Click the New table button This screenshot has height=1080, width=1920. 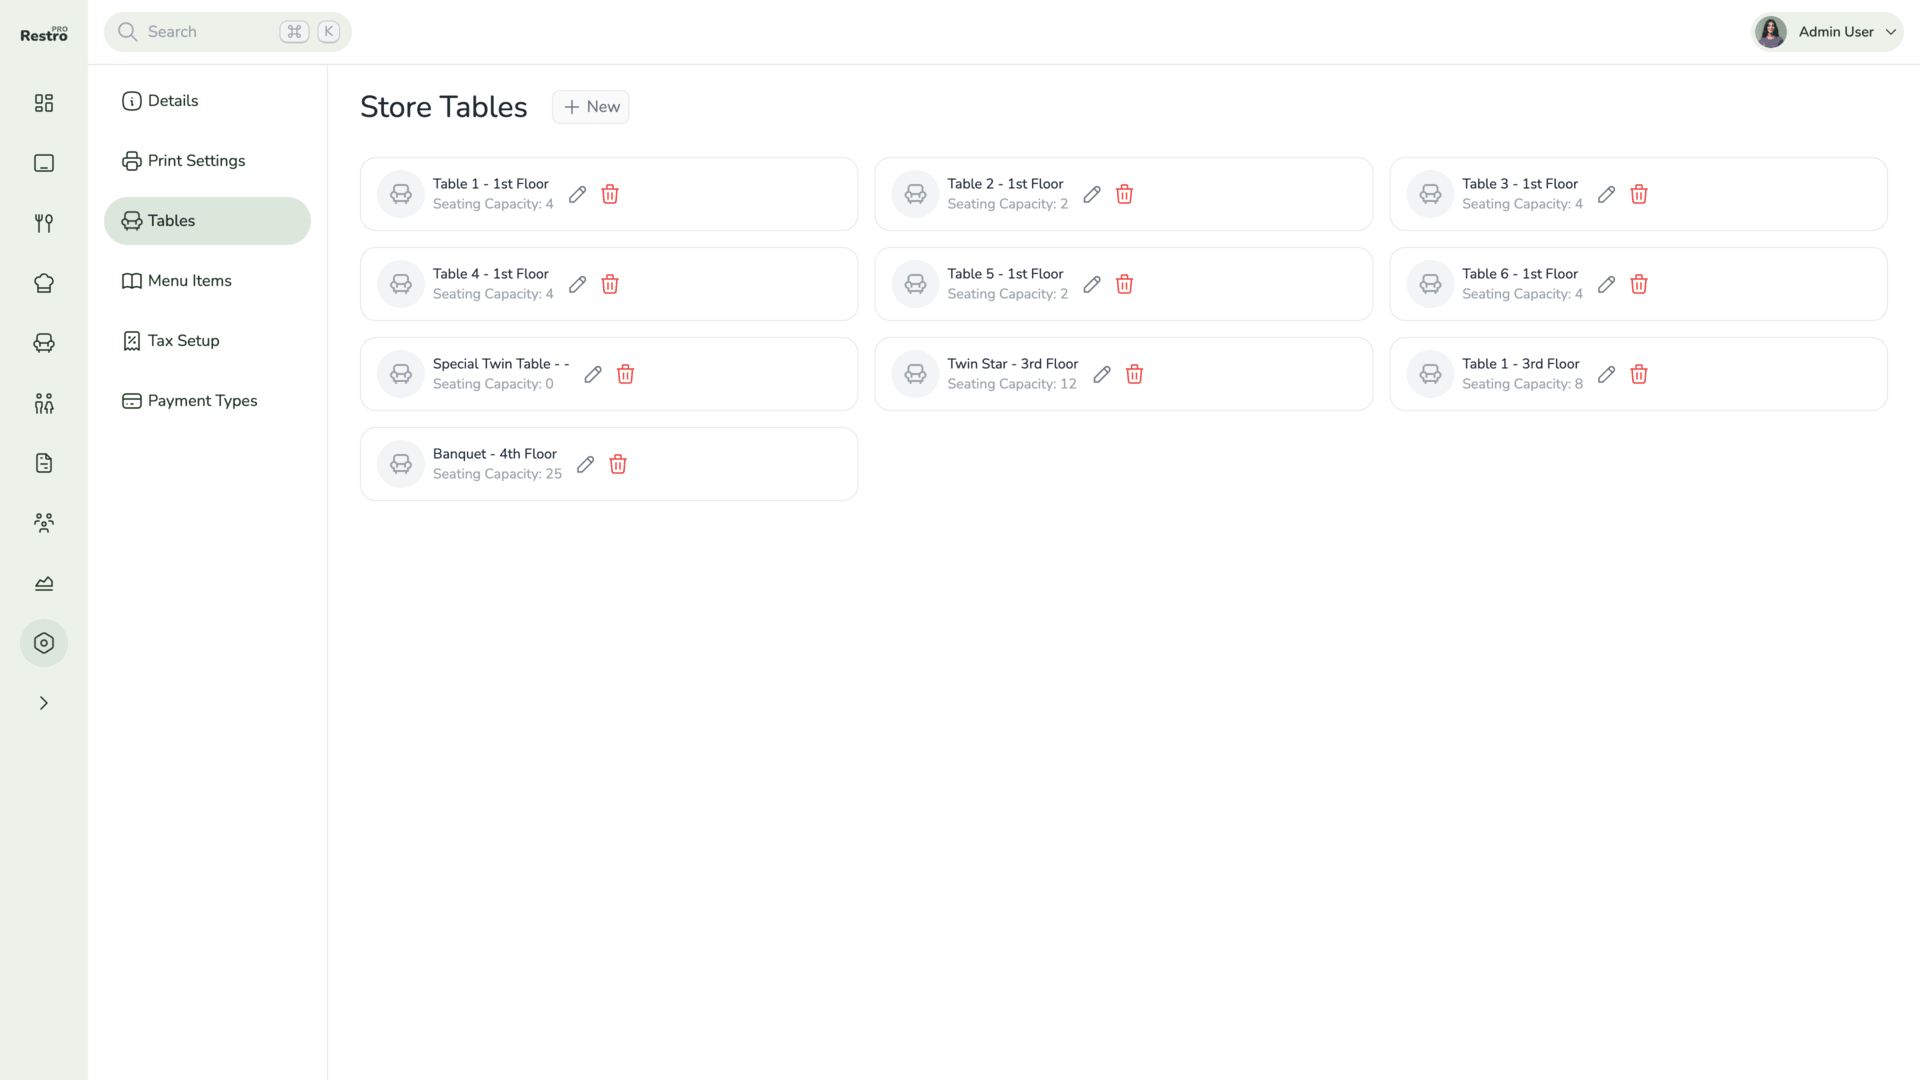coord(591,107)
